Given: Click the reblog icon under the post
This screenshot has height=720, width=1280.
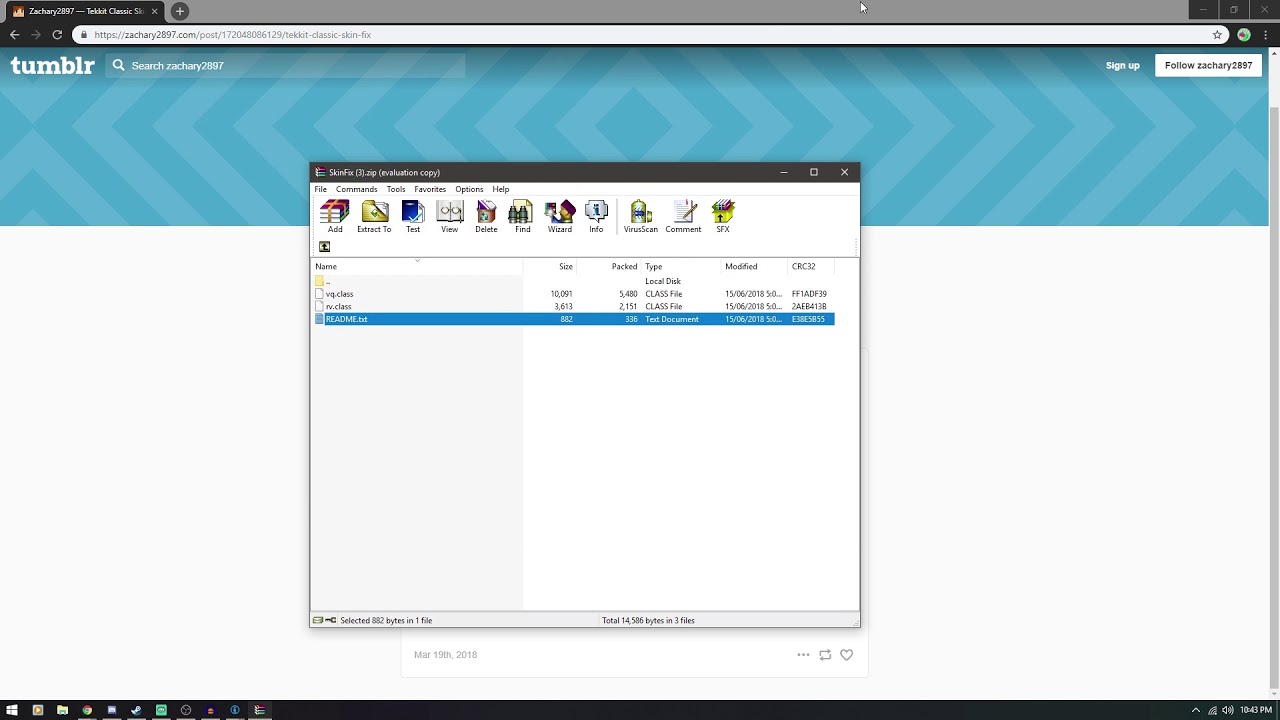Looking at the screenshot, I should tap(825, 655).
